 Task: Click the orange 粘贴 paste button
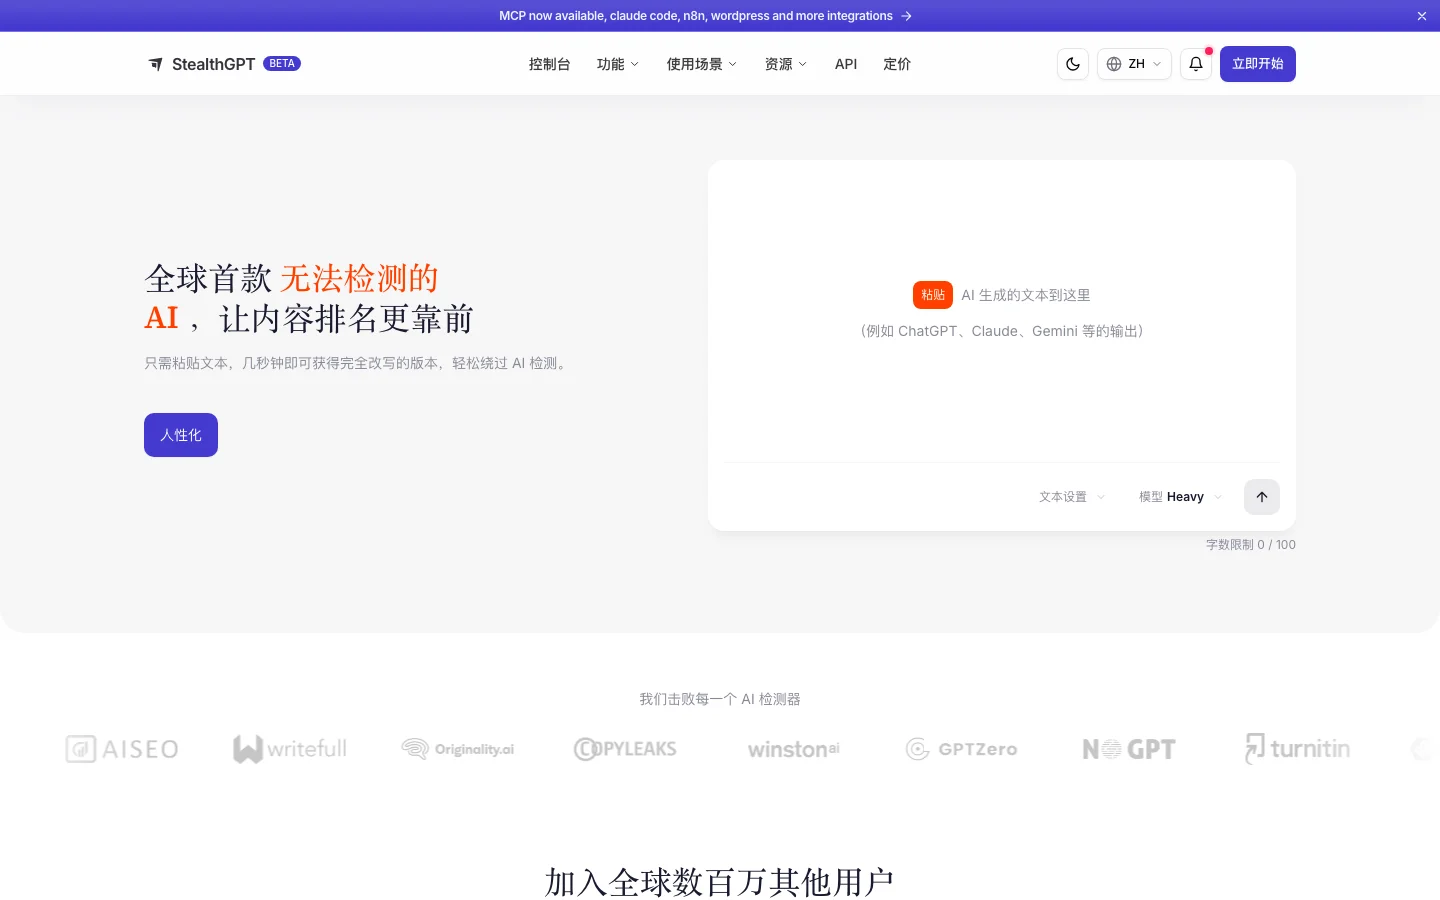933,295
